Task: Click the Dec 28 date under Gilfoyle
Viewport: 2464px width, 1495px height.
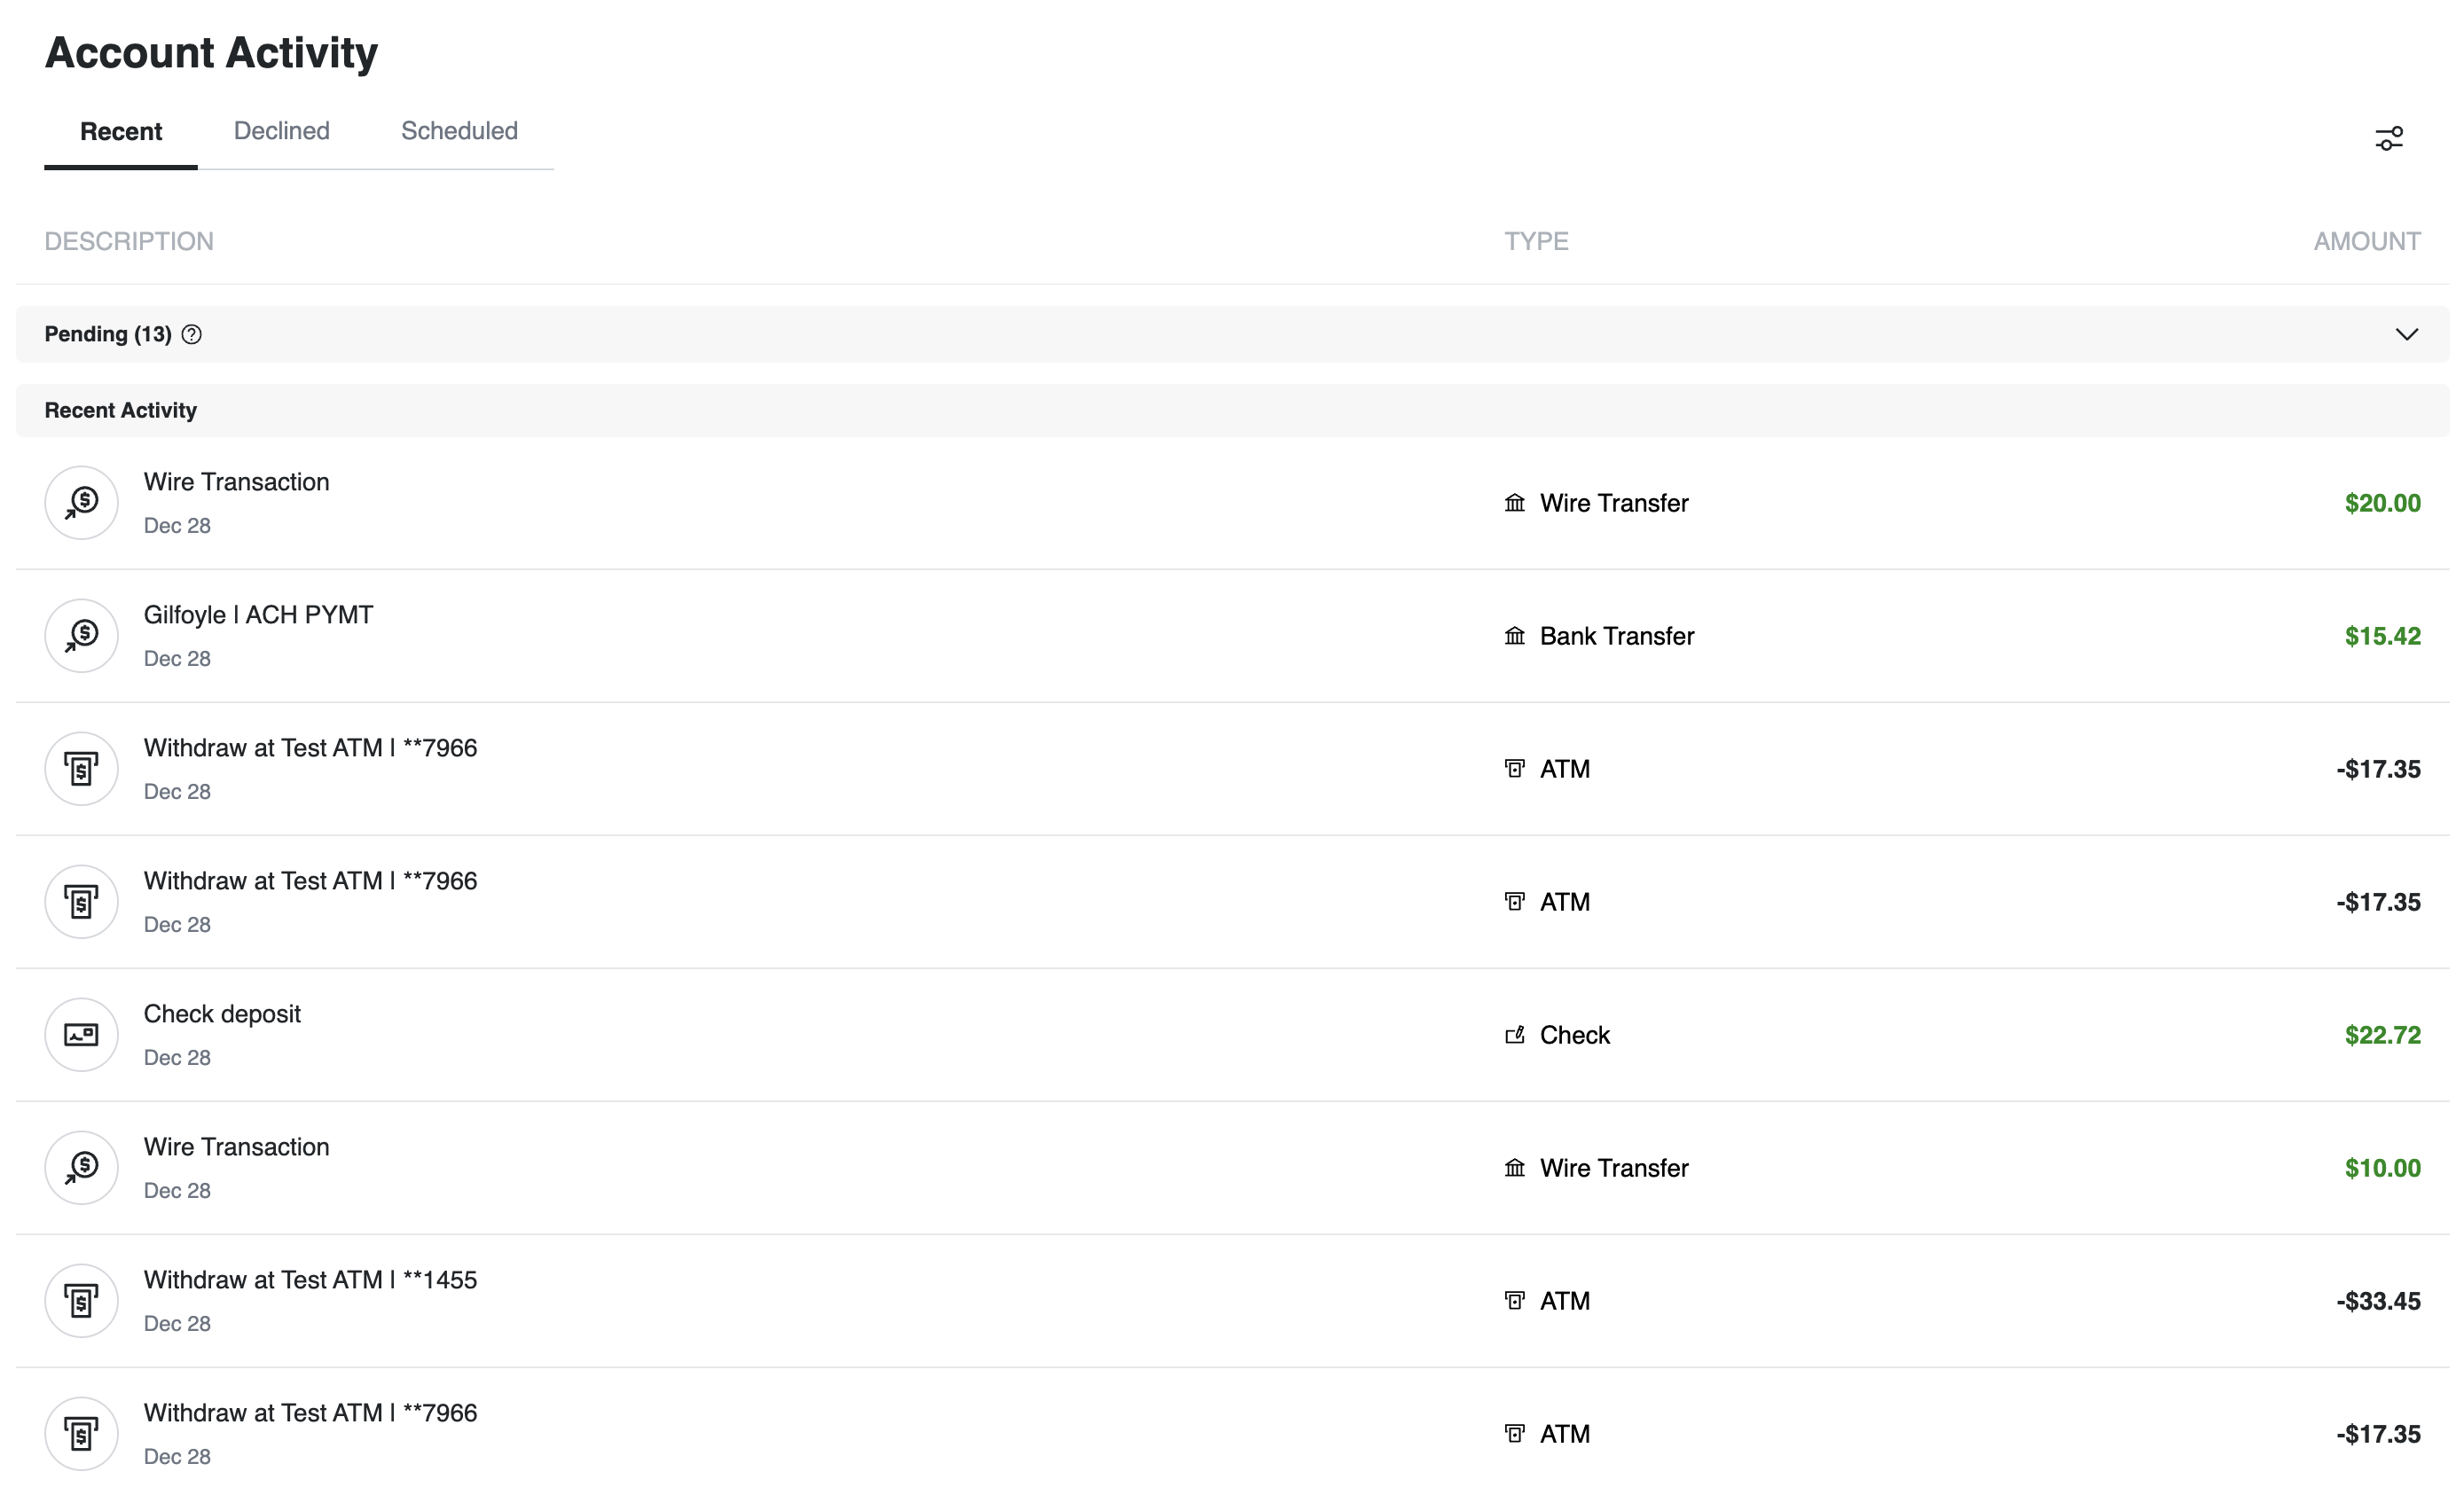Action: pos(177,659)
